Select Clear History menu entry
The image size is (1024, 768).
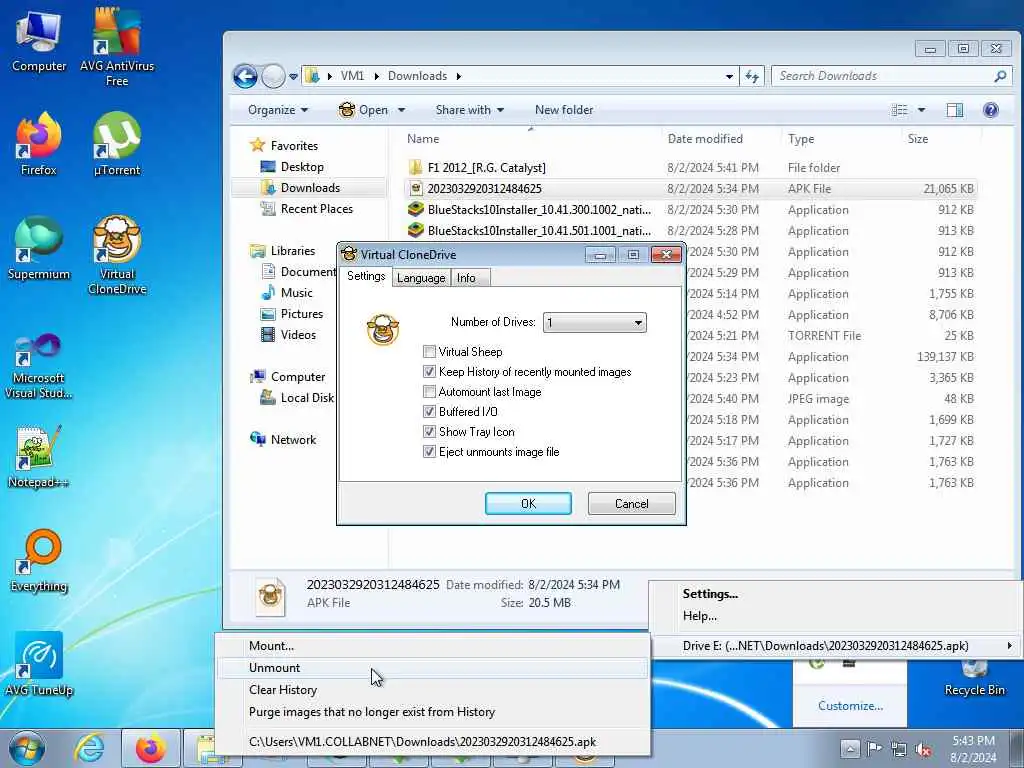pos(432,690)
